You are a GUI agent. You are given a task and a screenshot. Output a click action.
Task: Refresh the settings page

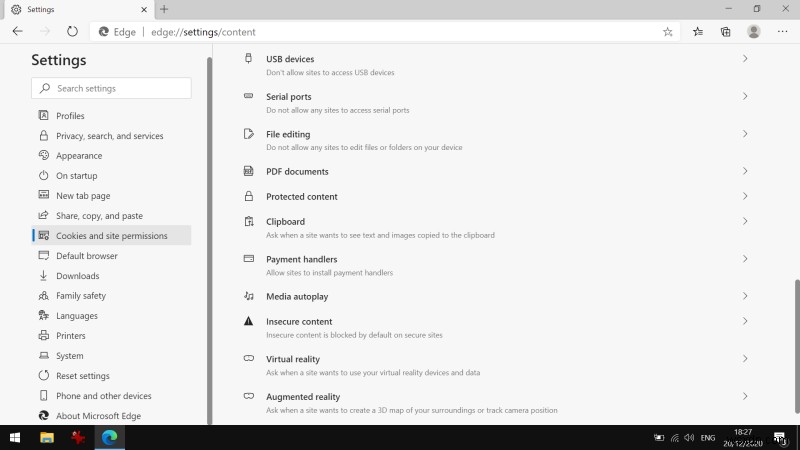(72, 32)
